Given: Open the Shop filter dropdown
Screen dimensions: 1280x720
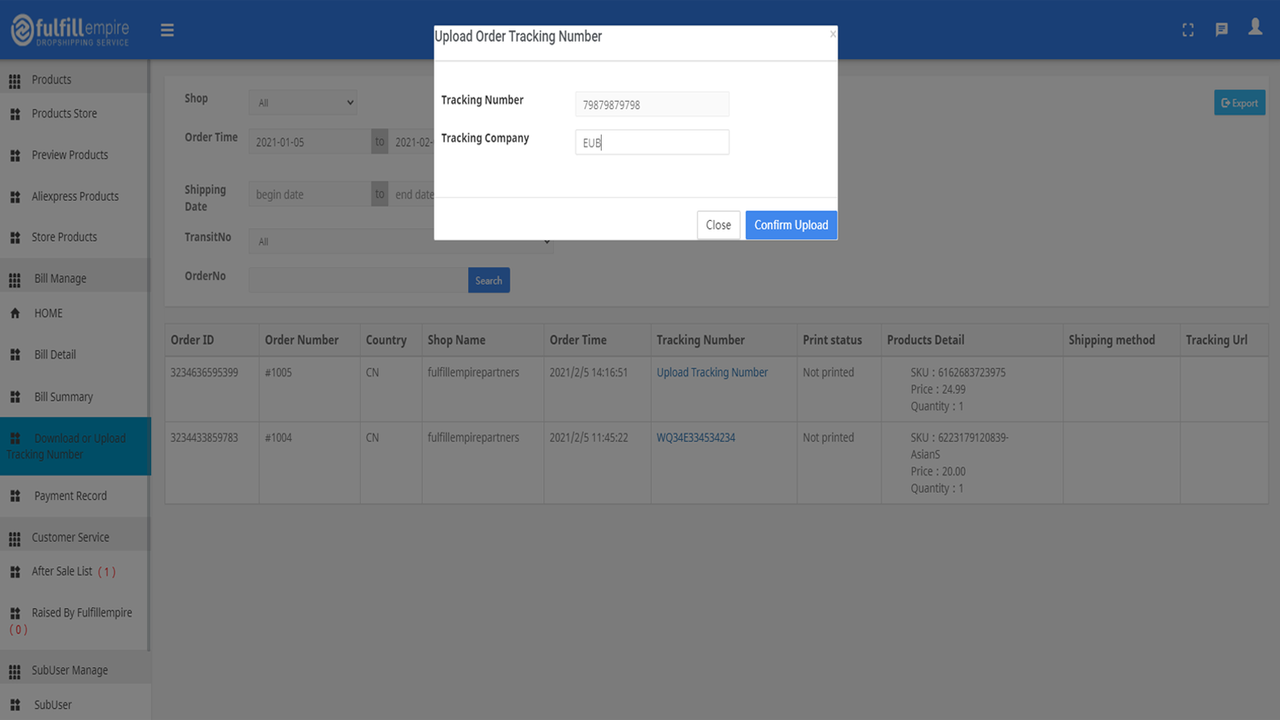Looking at the screenshot, I should pos(303,101).
